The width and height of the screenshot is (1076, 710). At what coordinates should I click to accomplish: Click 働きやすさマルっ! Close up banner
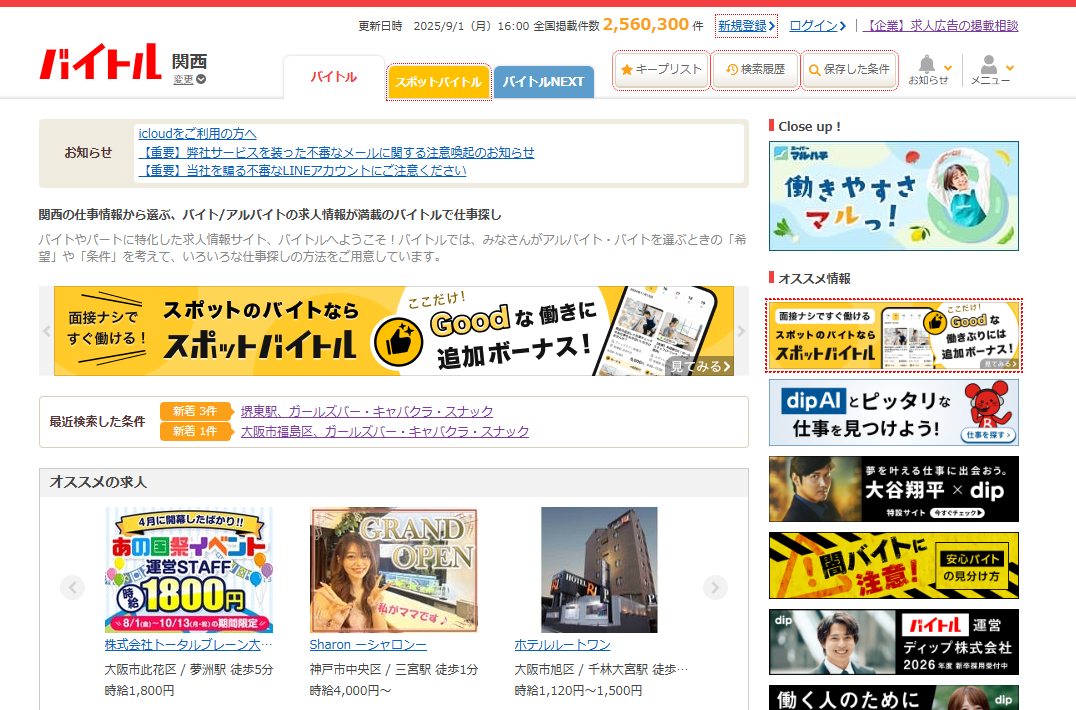[893, 196]
